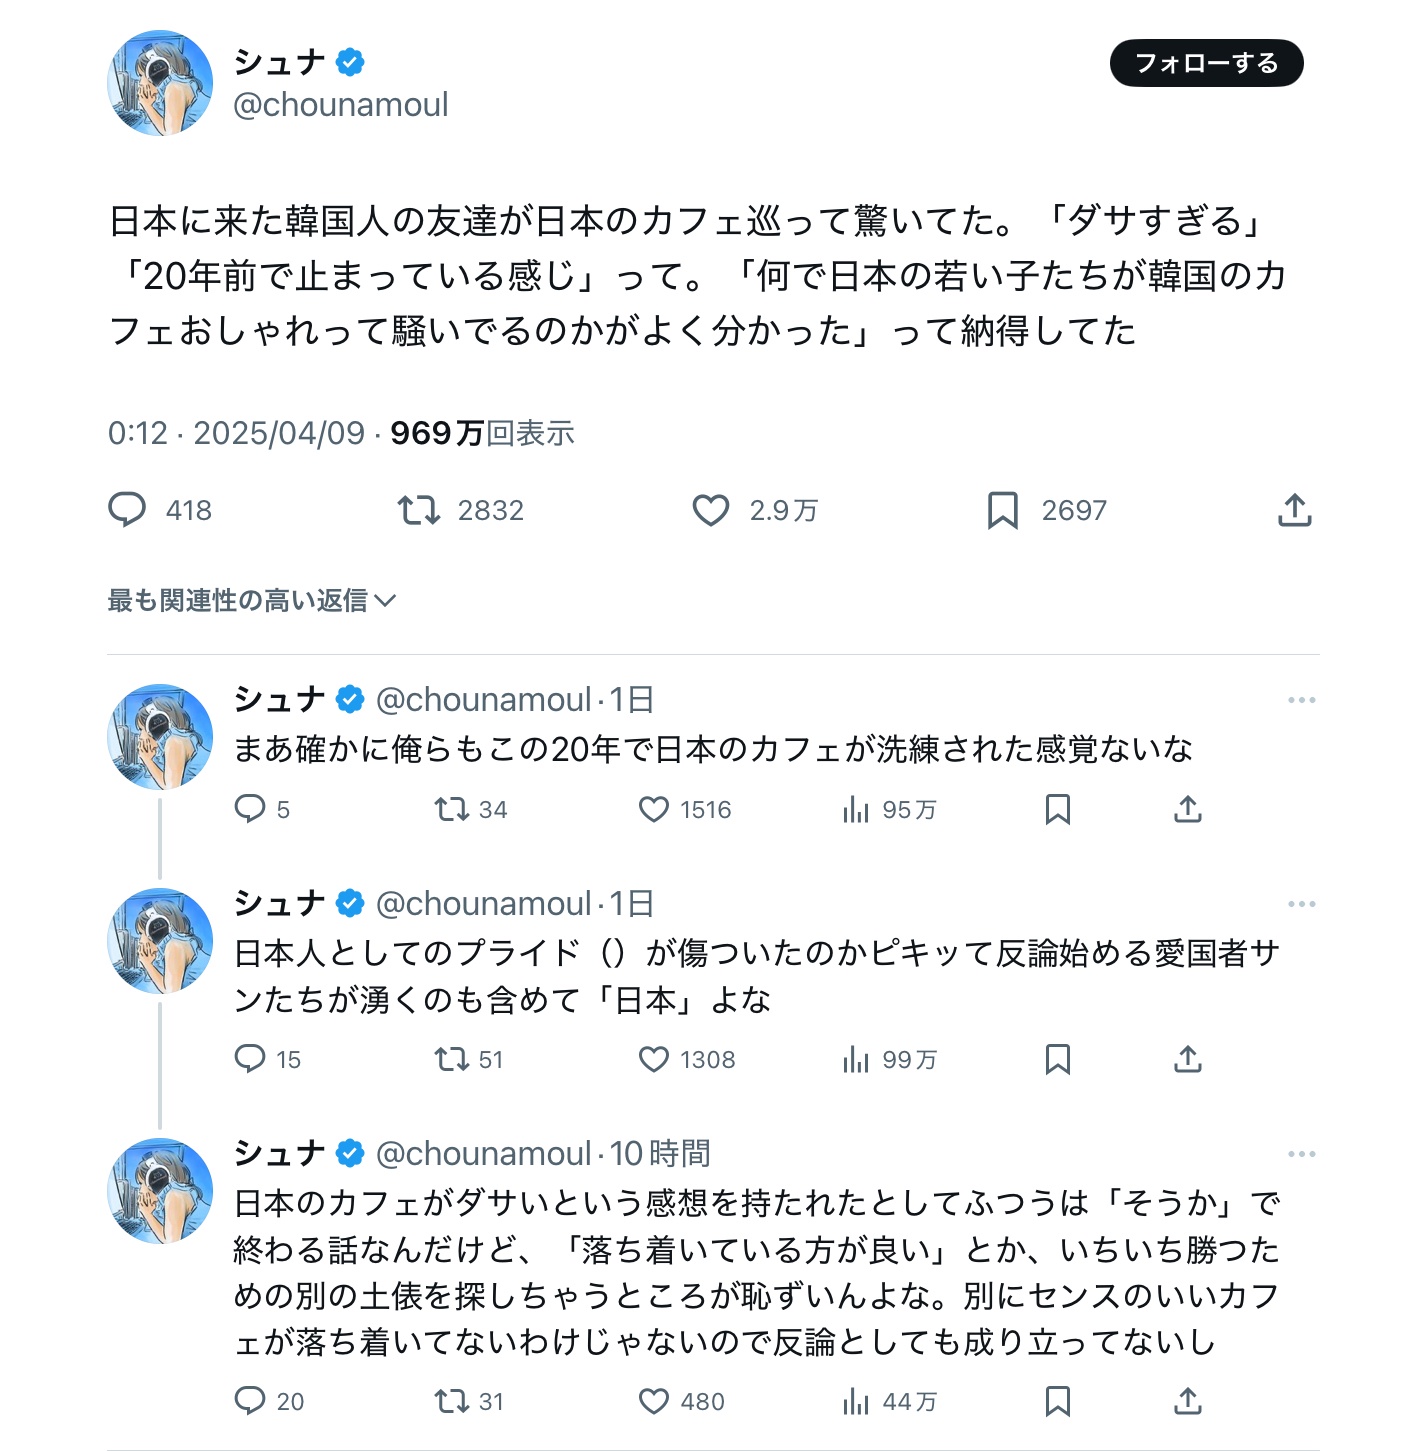Expand the 最も関連性の高い返信 sort dropdown
1427x1451 pixels.
(252, 600)
